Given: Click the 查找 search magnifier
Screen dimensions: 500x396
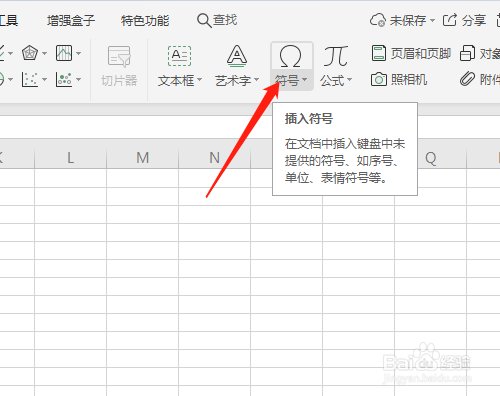Looking at the screenshot, I should click(204, 20).
